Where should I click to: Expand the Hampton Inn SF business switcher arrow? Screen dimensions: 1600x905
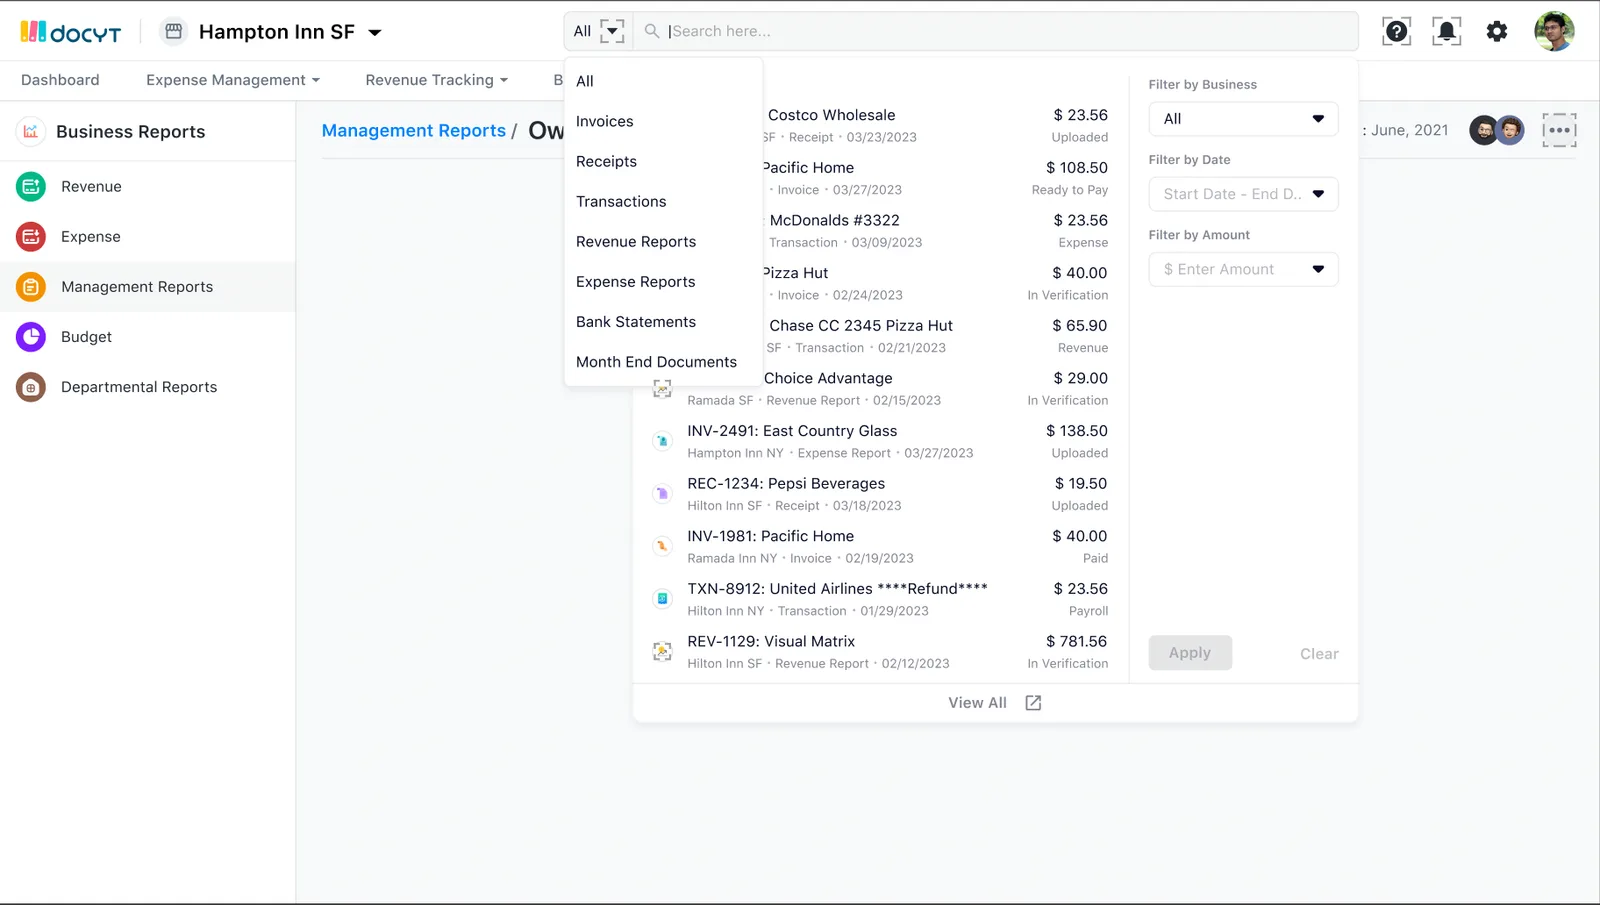pos(375,32)
